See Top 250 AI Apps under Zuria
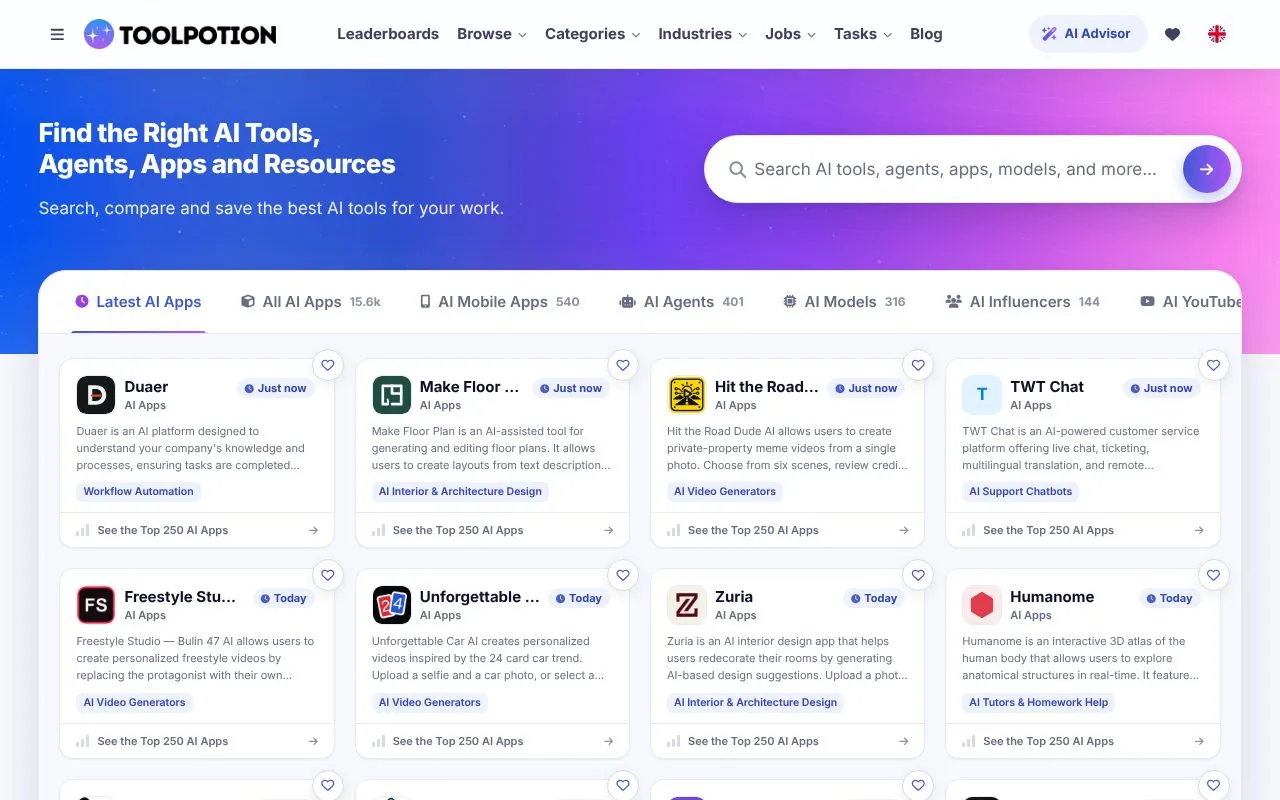The image size is (1280, 800). pos(788,741)
